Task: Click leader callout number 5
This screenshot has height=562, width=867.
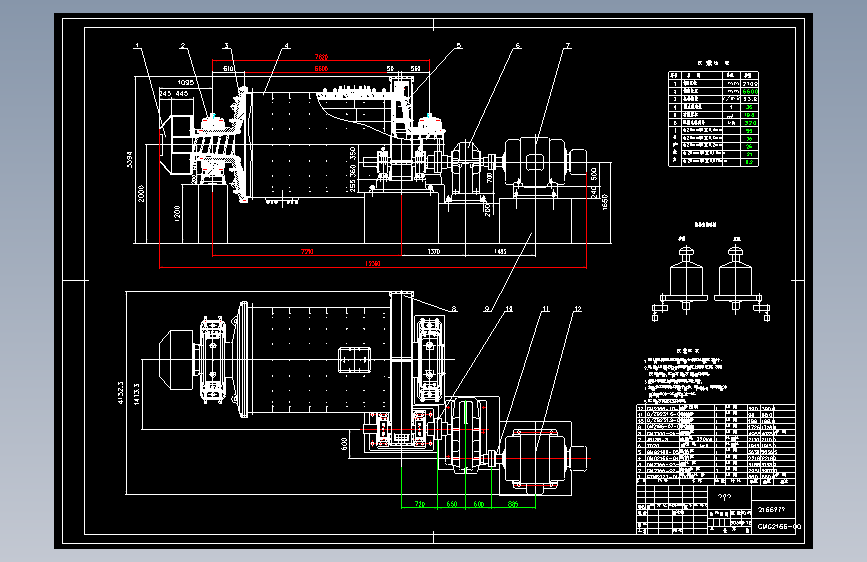Action: pos(459,46)
